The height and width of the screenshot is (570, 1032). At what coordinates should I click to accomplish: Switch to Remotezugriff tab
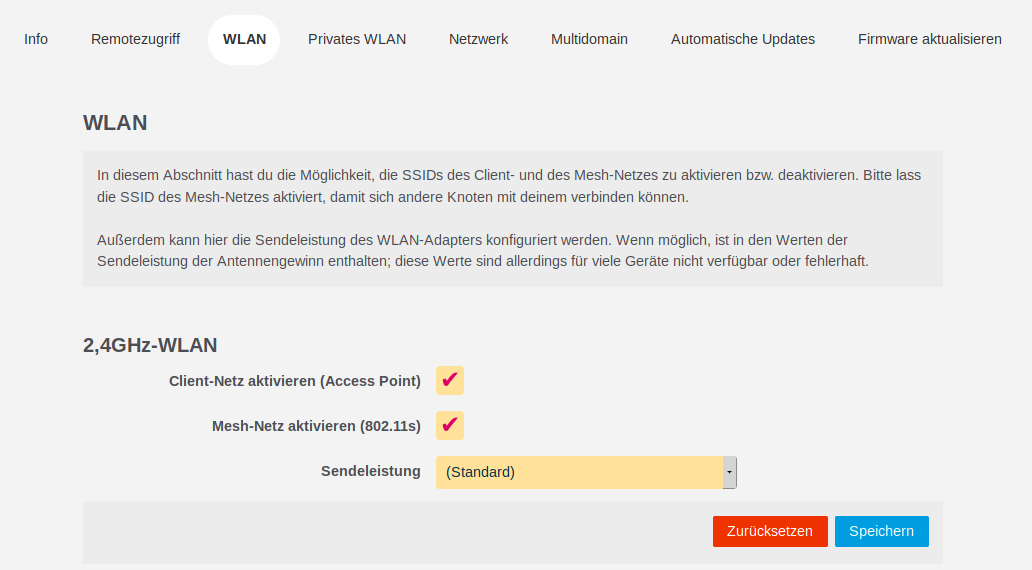(135, 39)
